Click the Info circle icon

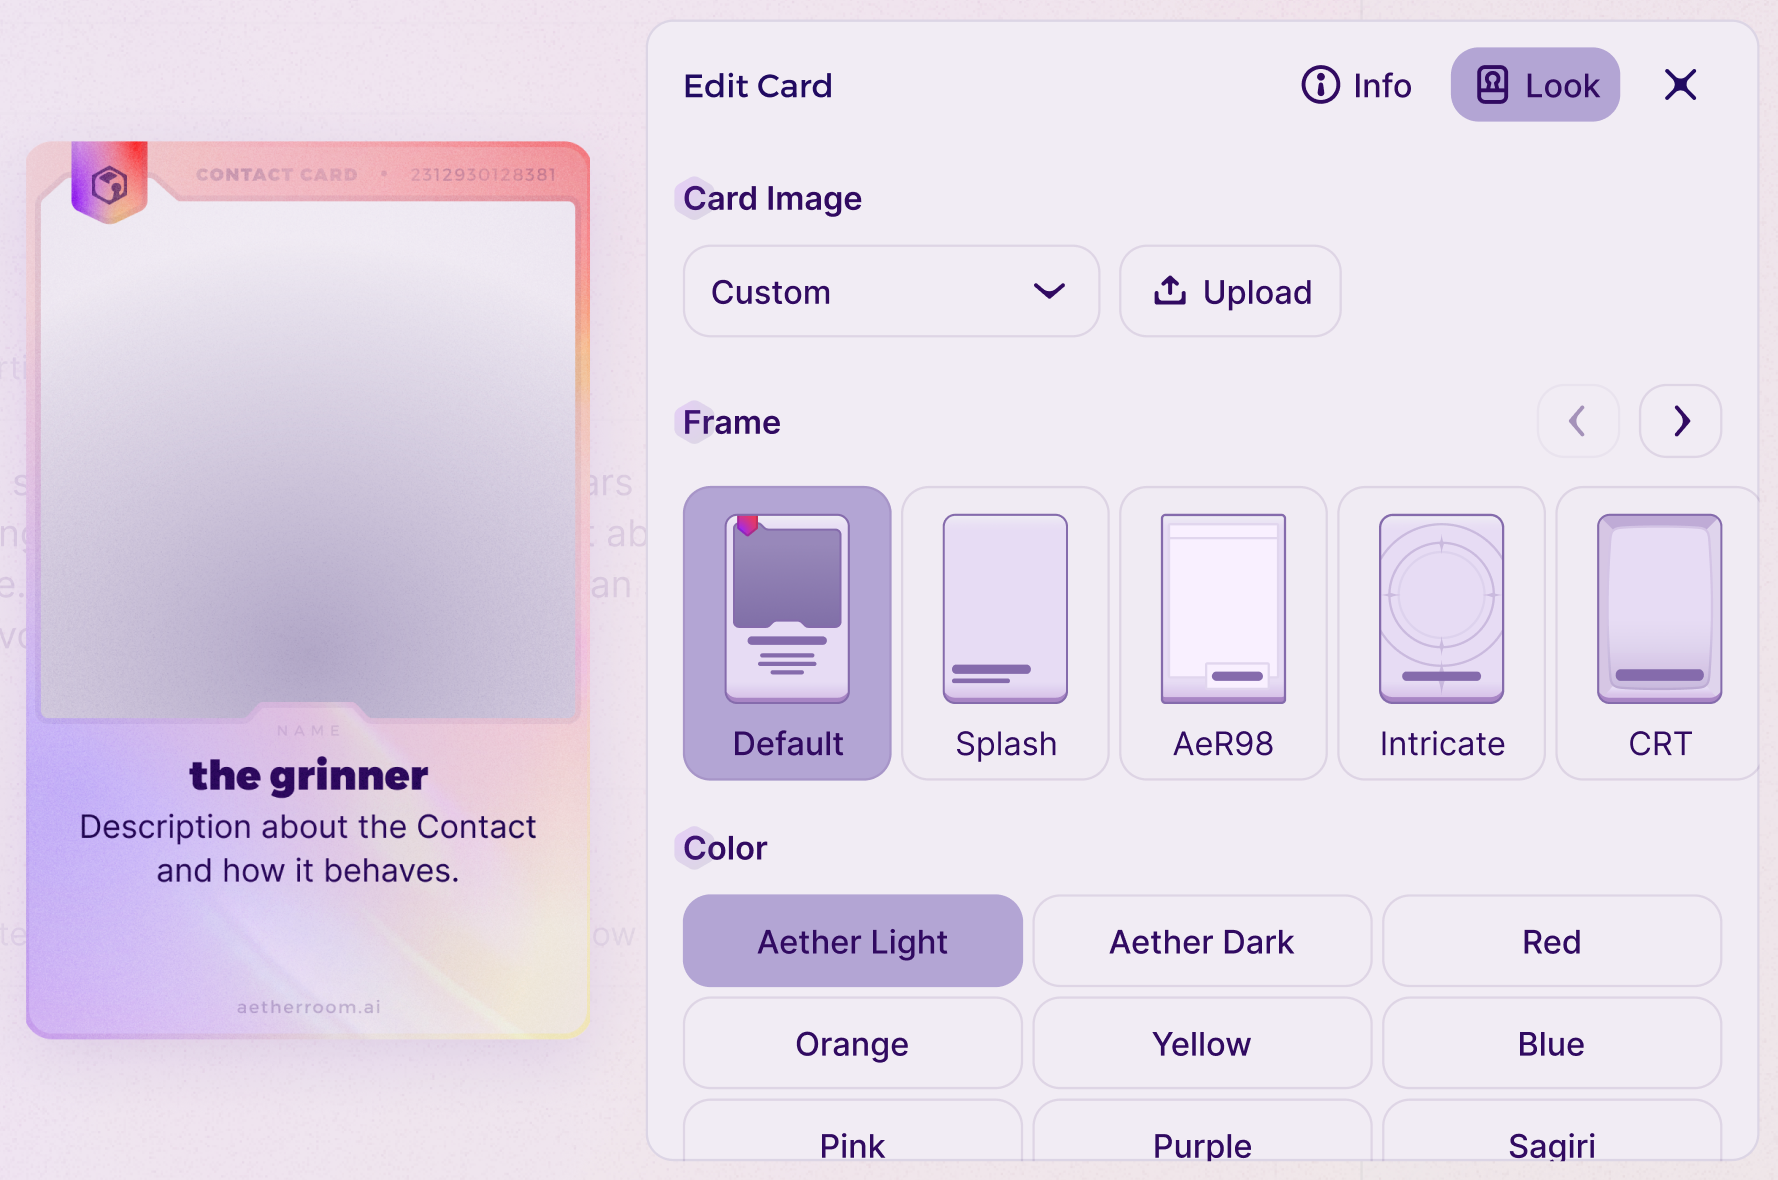tap(1320, 85)
